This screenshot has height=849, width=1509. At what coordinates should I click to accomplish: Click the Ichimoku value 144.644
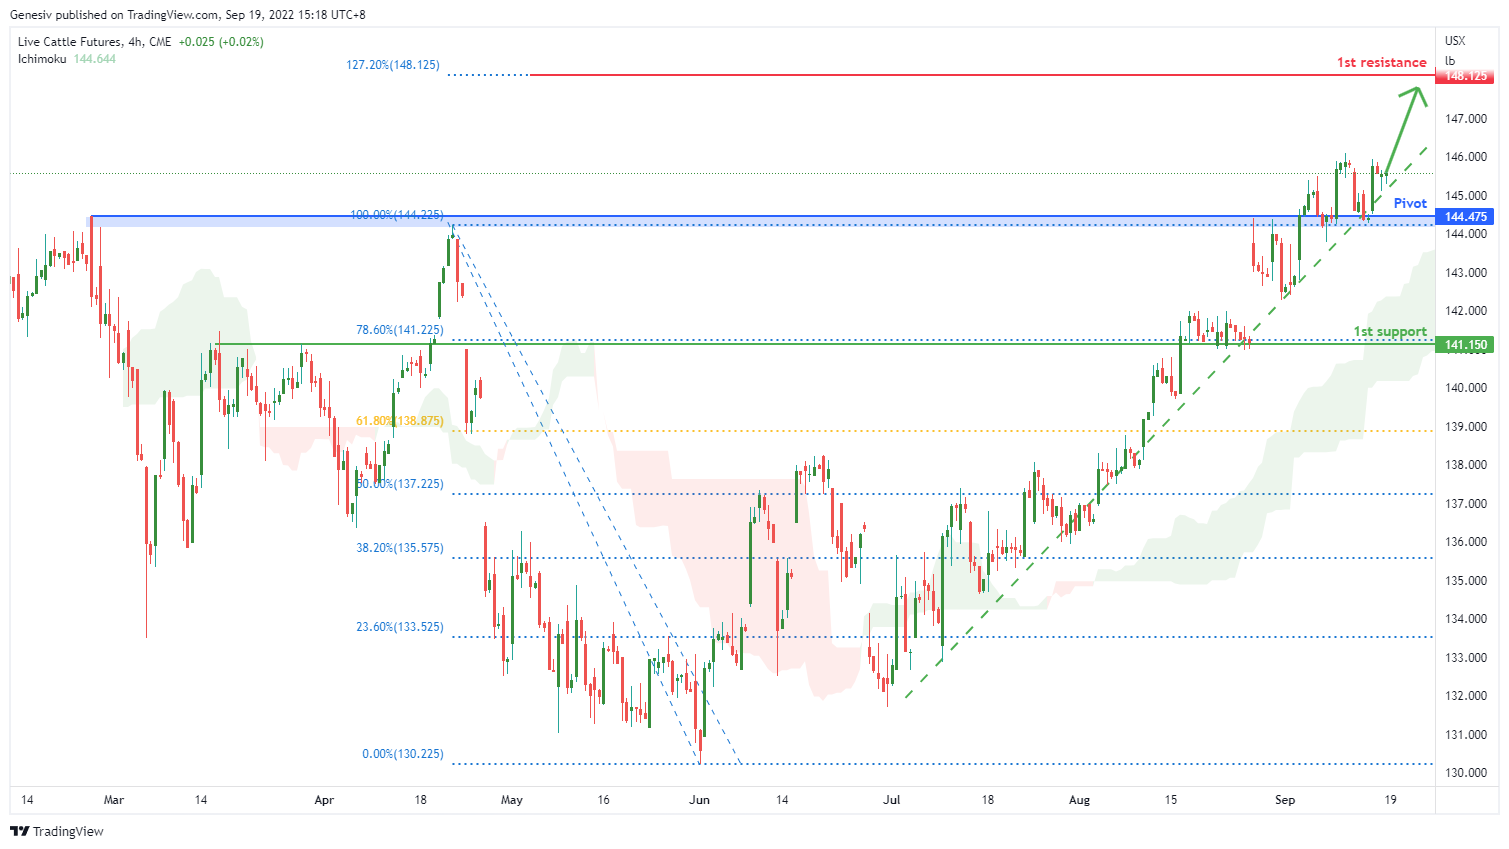click(x=95, y=59)
